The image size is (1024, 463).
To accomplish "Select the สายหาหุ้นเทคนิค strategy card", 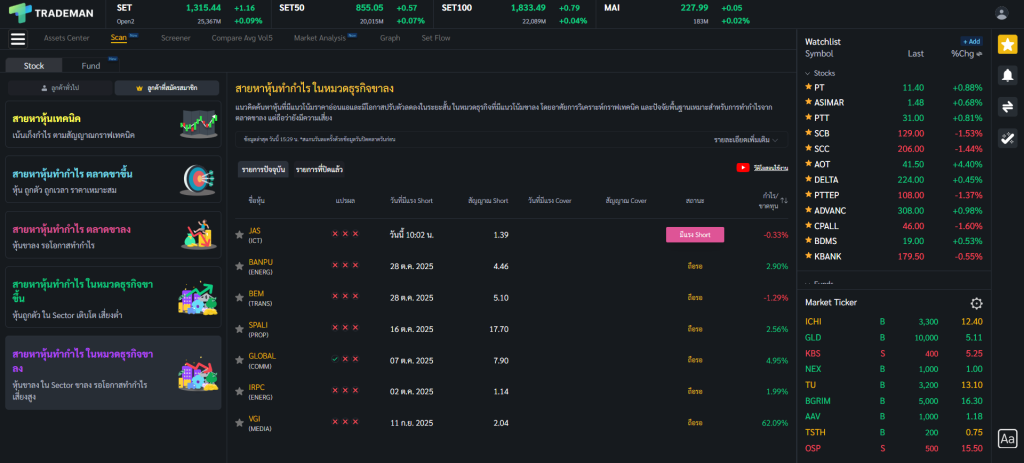I will pyautogui.click(x=113, y=125).
